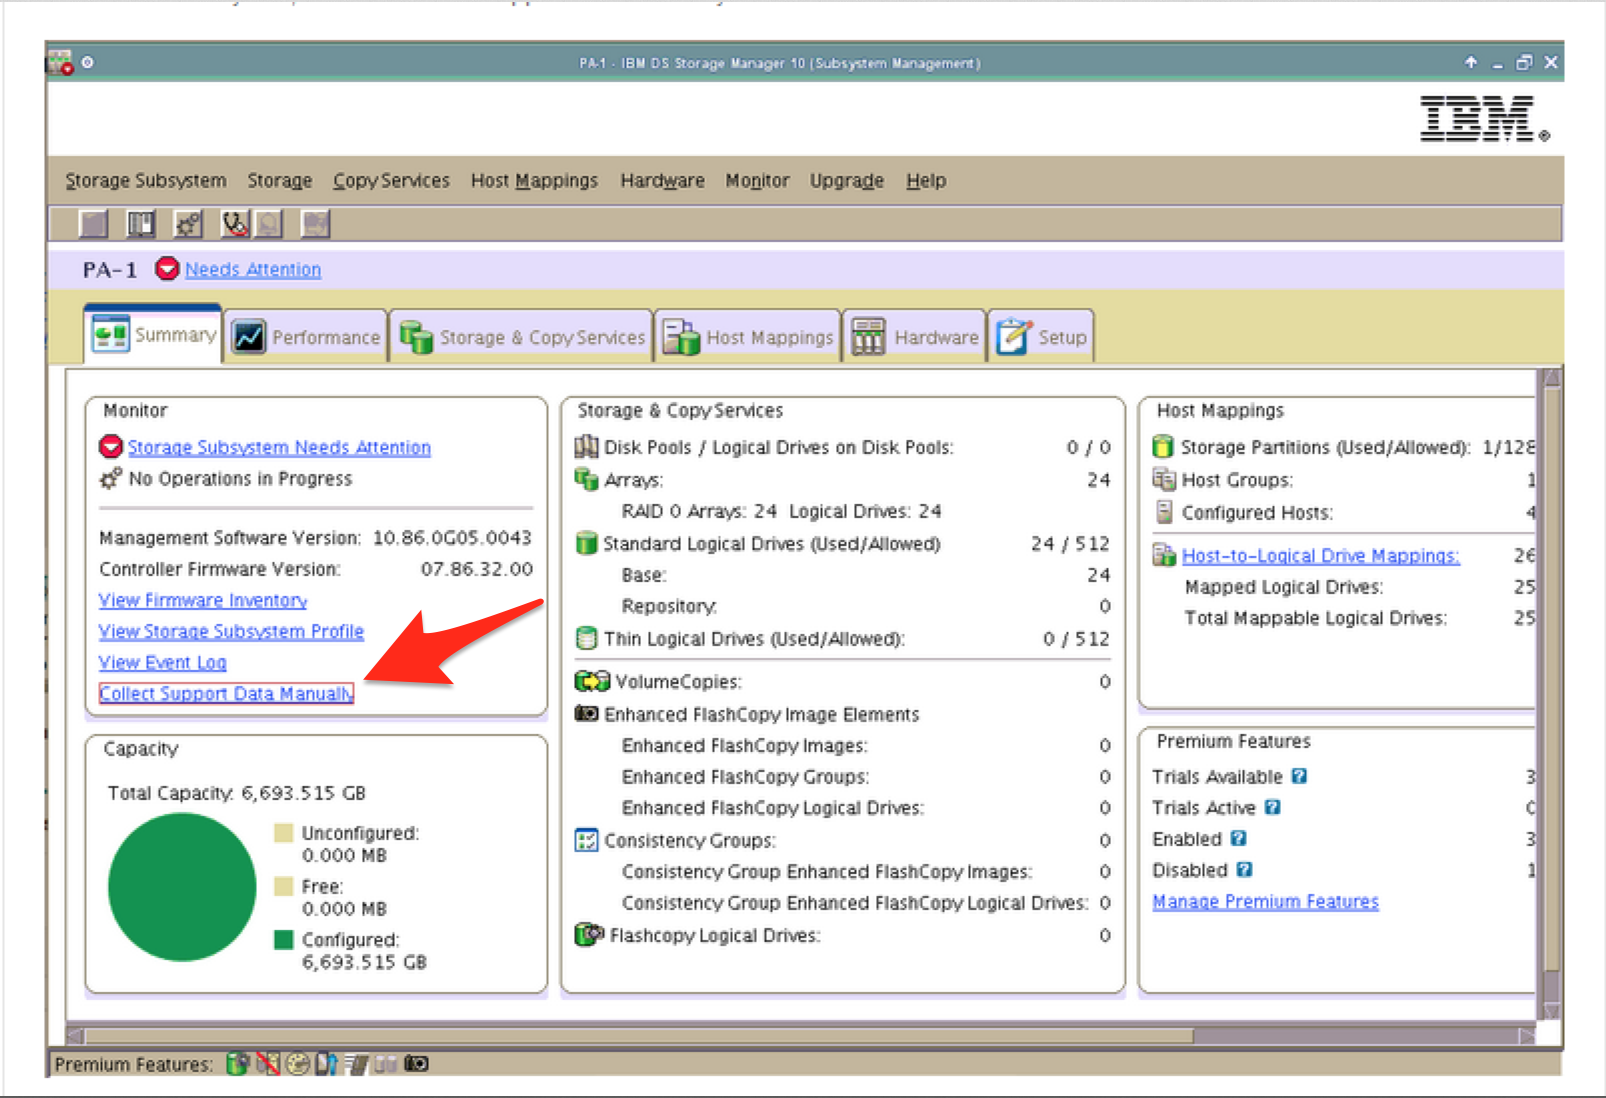Screen dimensions: 1606x1098
Task: Click green cylinder icon in status bar
Action: click(x=237, y=1064)
